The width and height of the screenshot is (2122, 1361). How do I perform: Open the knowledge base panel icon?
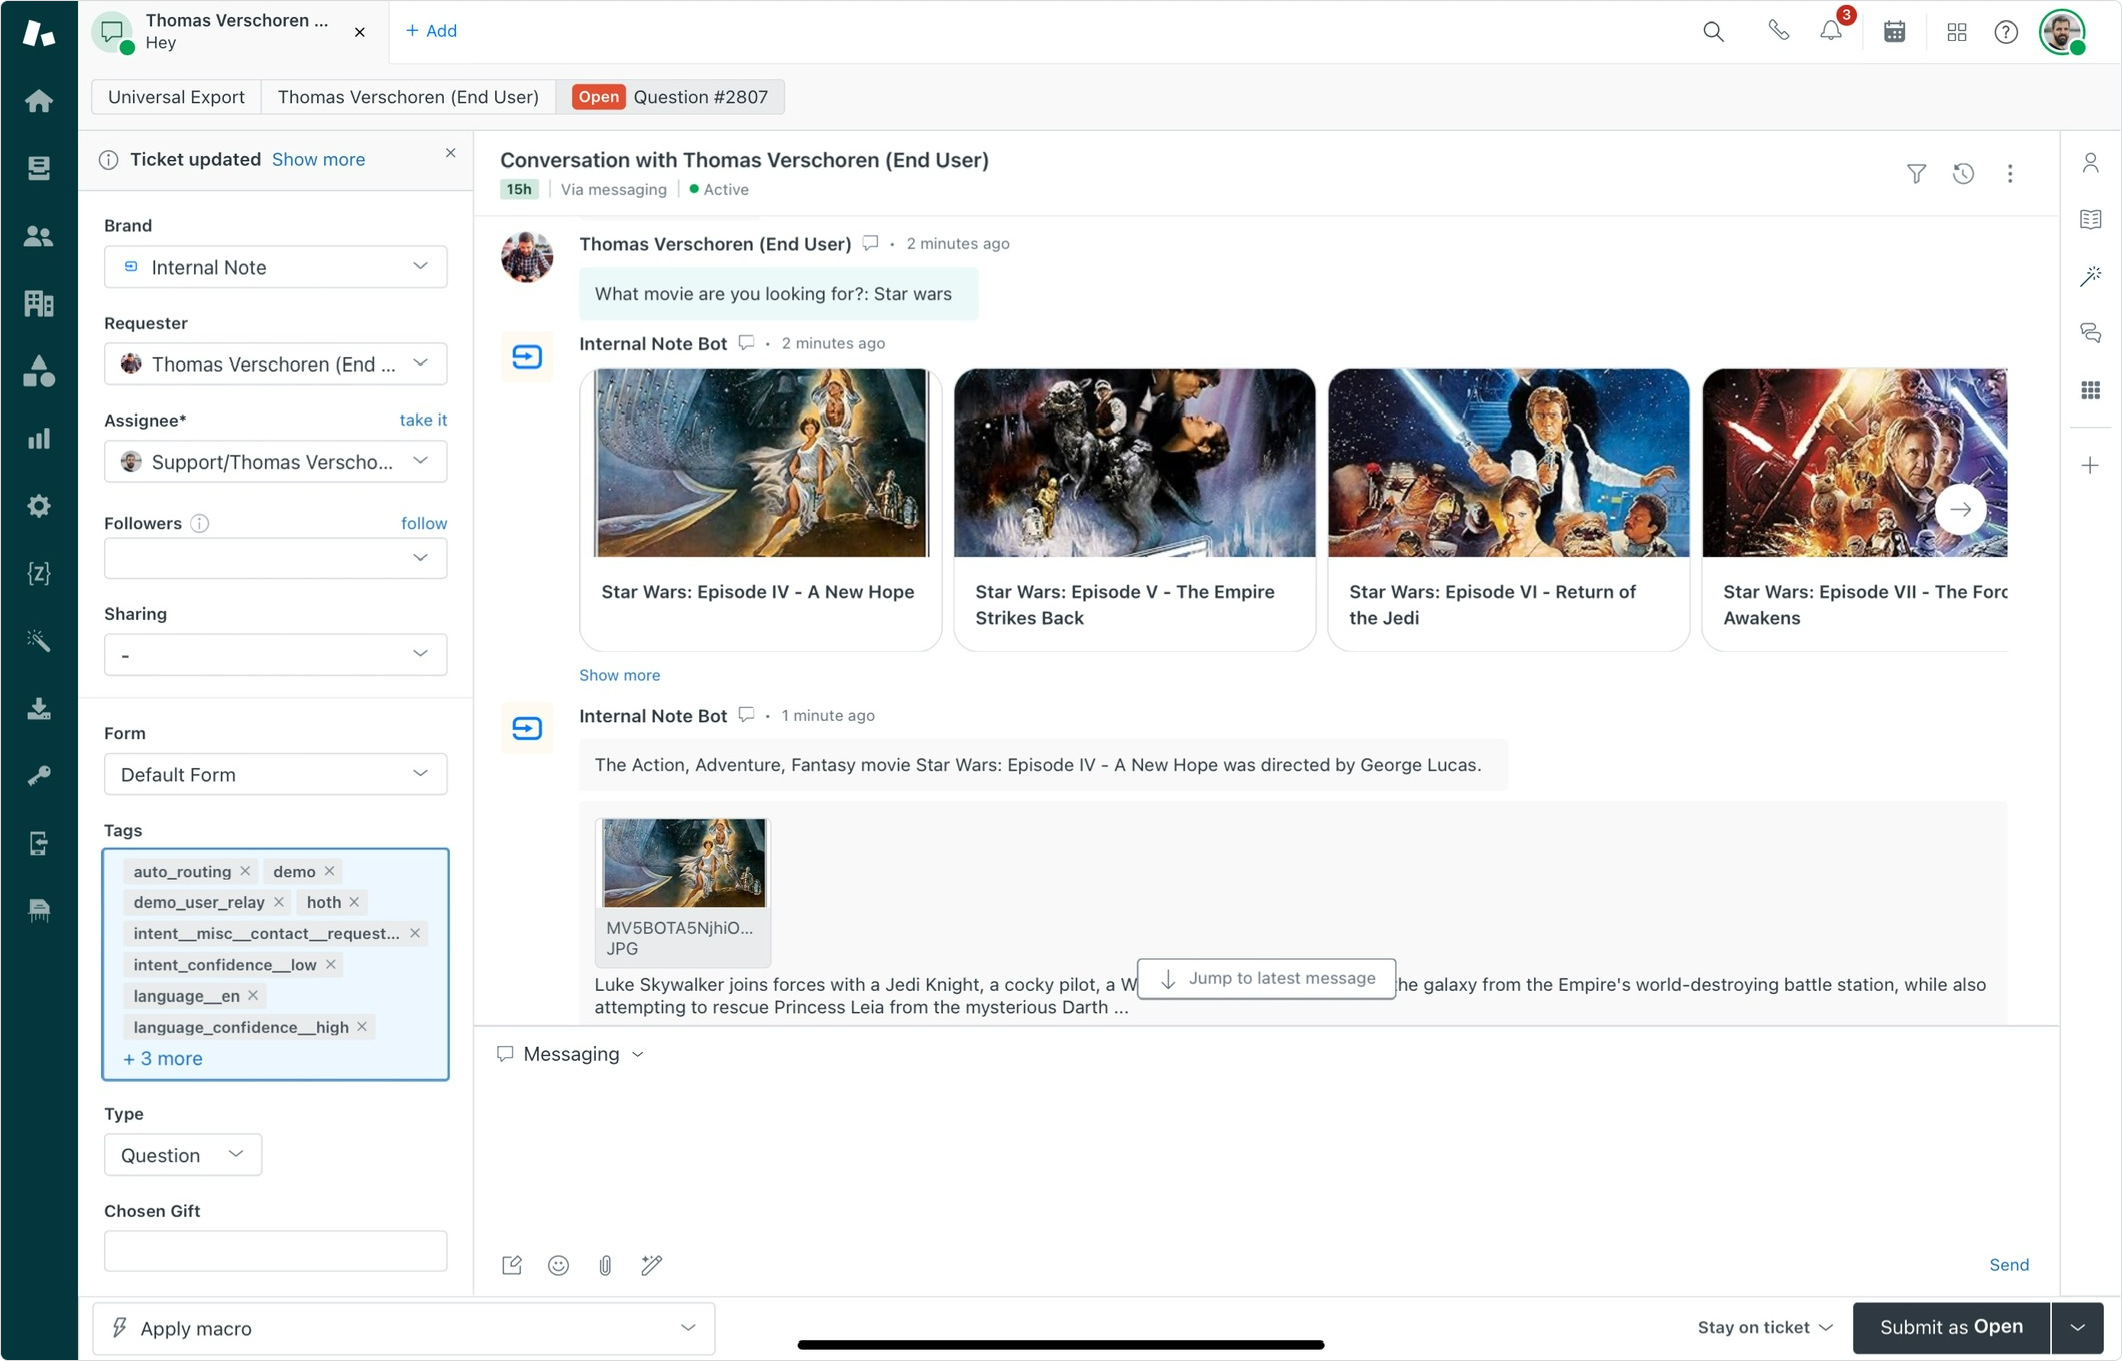click(x=2090, y=219)
